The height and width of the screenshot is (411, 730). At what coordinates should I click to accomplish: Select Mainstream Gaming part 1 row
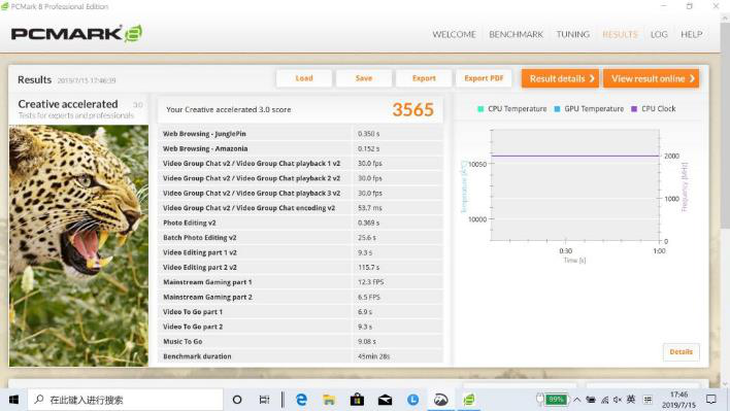[300, 282]
